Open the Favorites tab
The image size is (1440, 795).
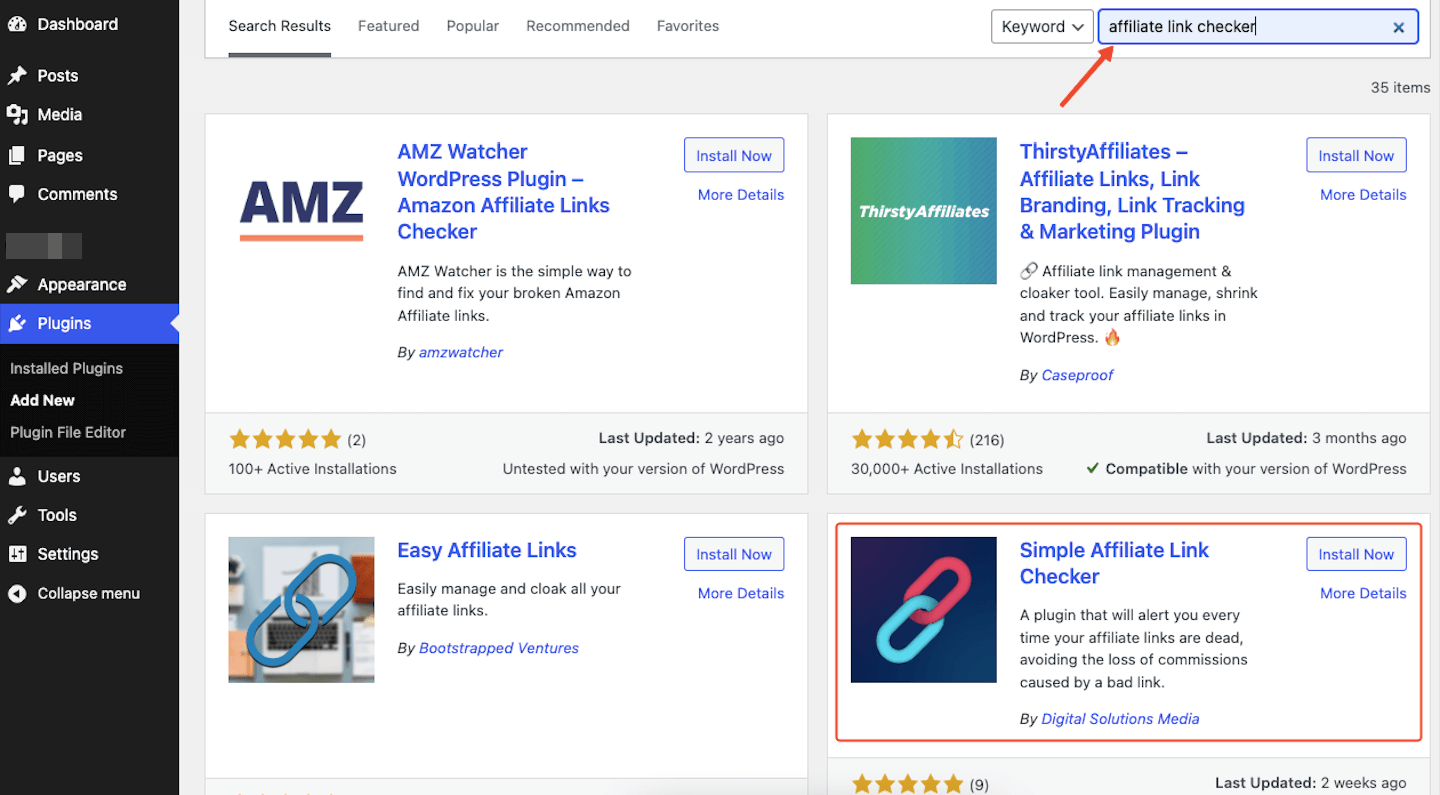[x=688, y=26]
